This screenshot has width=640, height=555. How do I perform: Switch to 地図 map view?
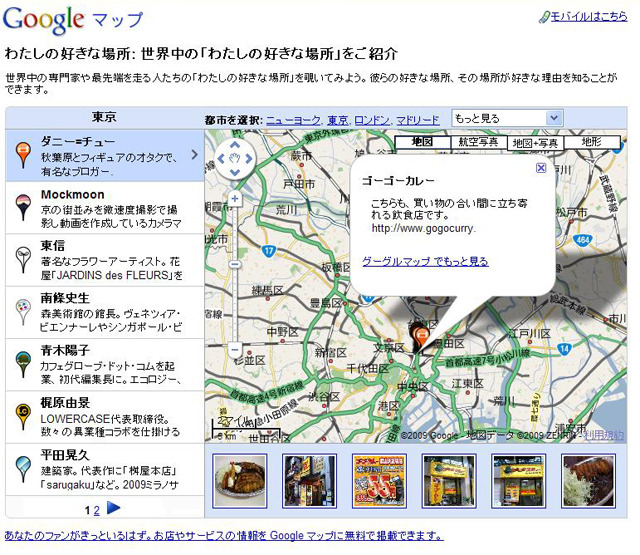[x=422, y=142]
